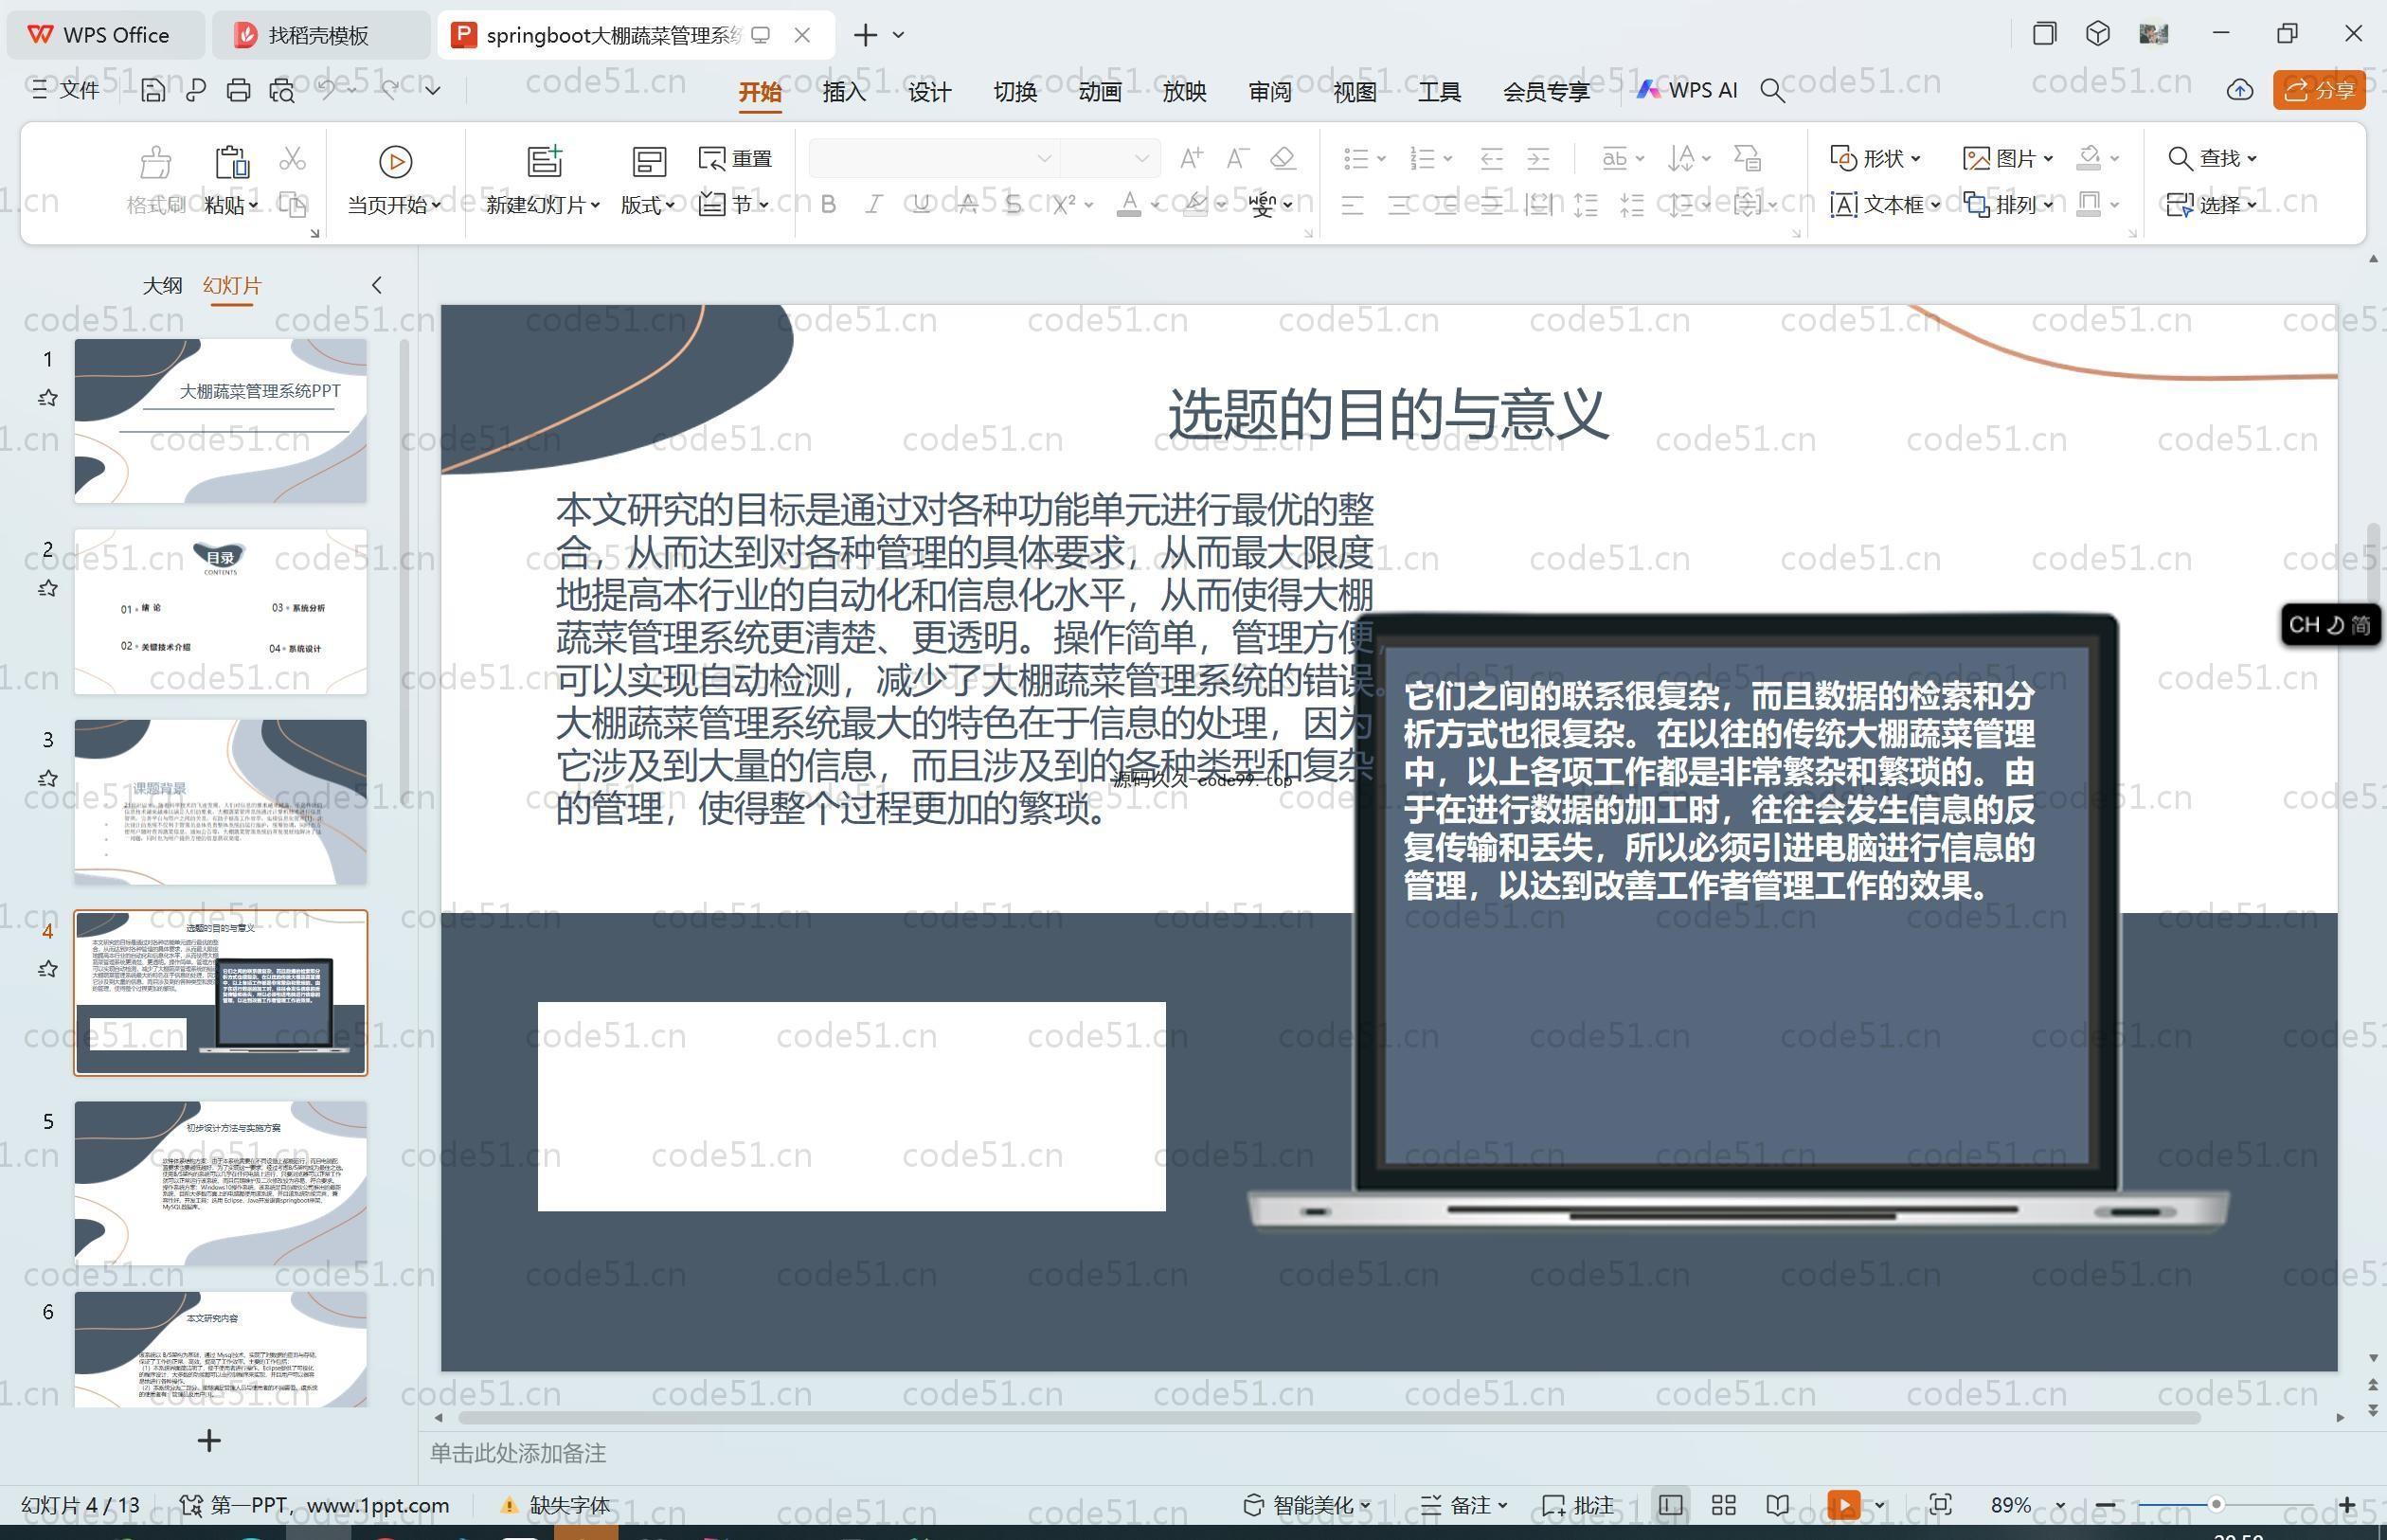Viewport: 2387px width, 1540px height.
Task: Click the save icon in quick toolbar
Action: 153,91
